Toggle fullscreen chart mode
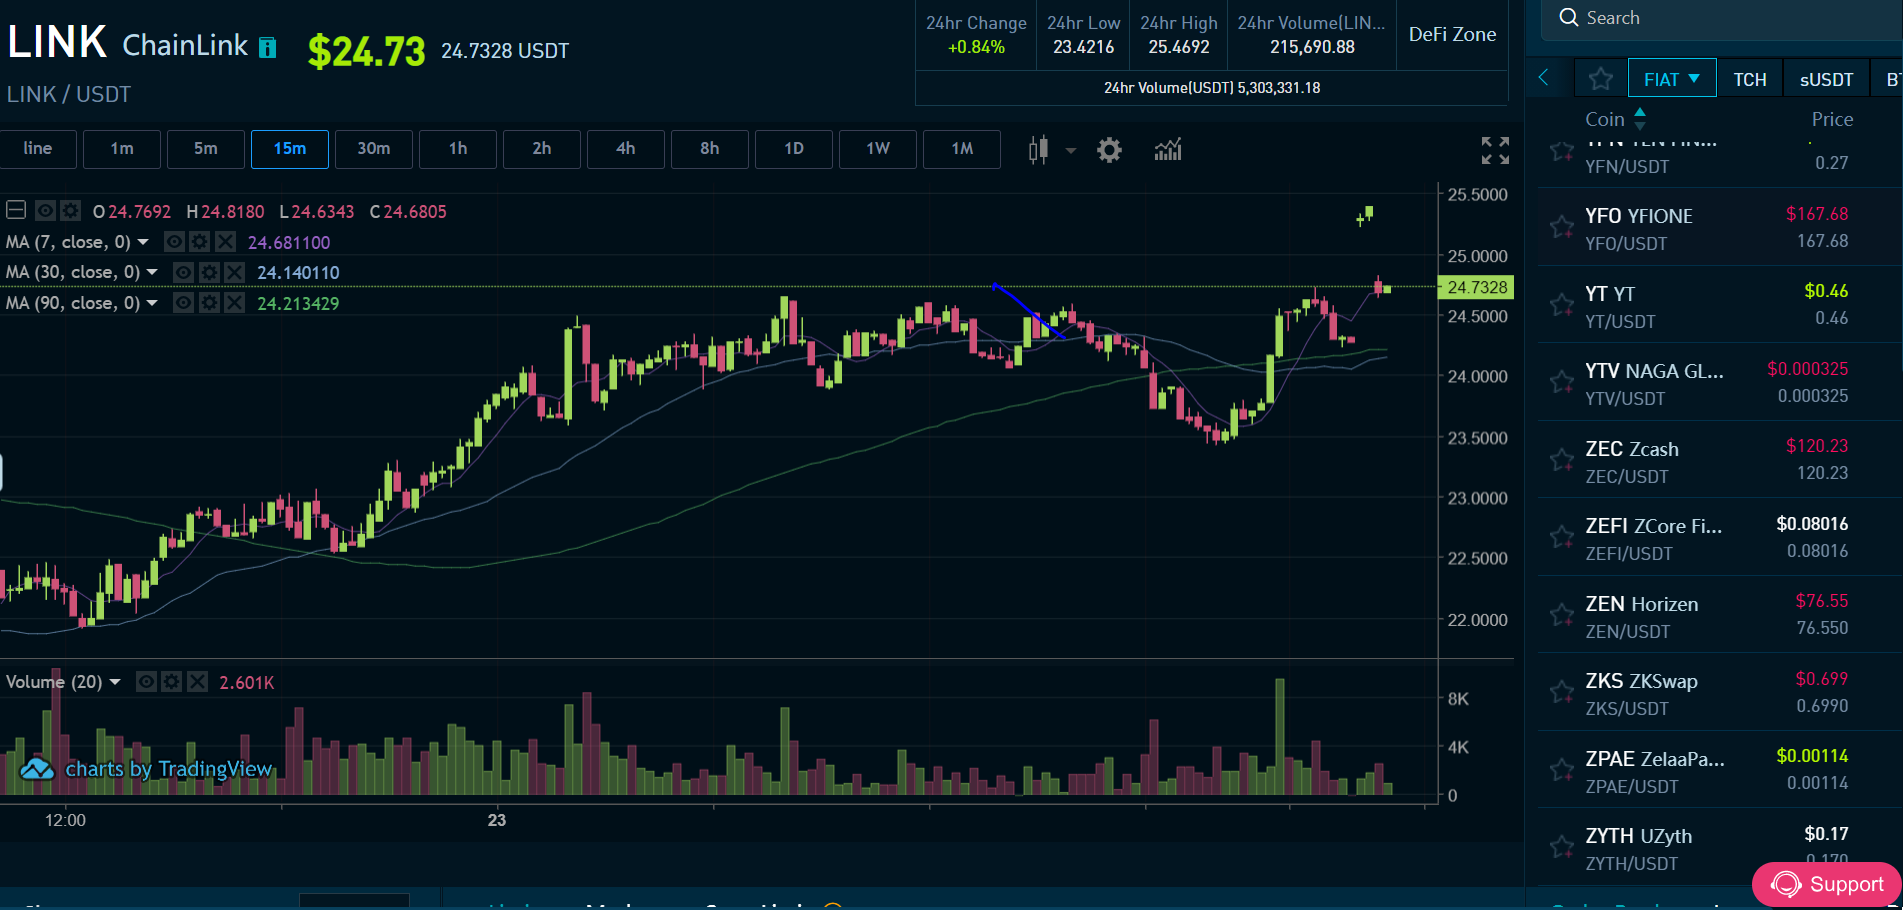The height and width of the screenshot is (910, 1903). point(1495,151)
